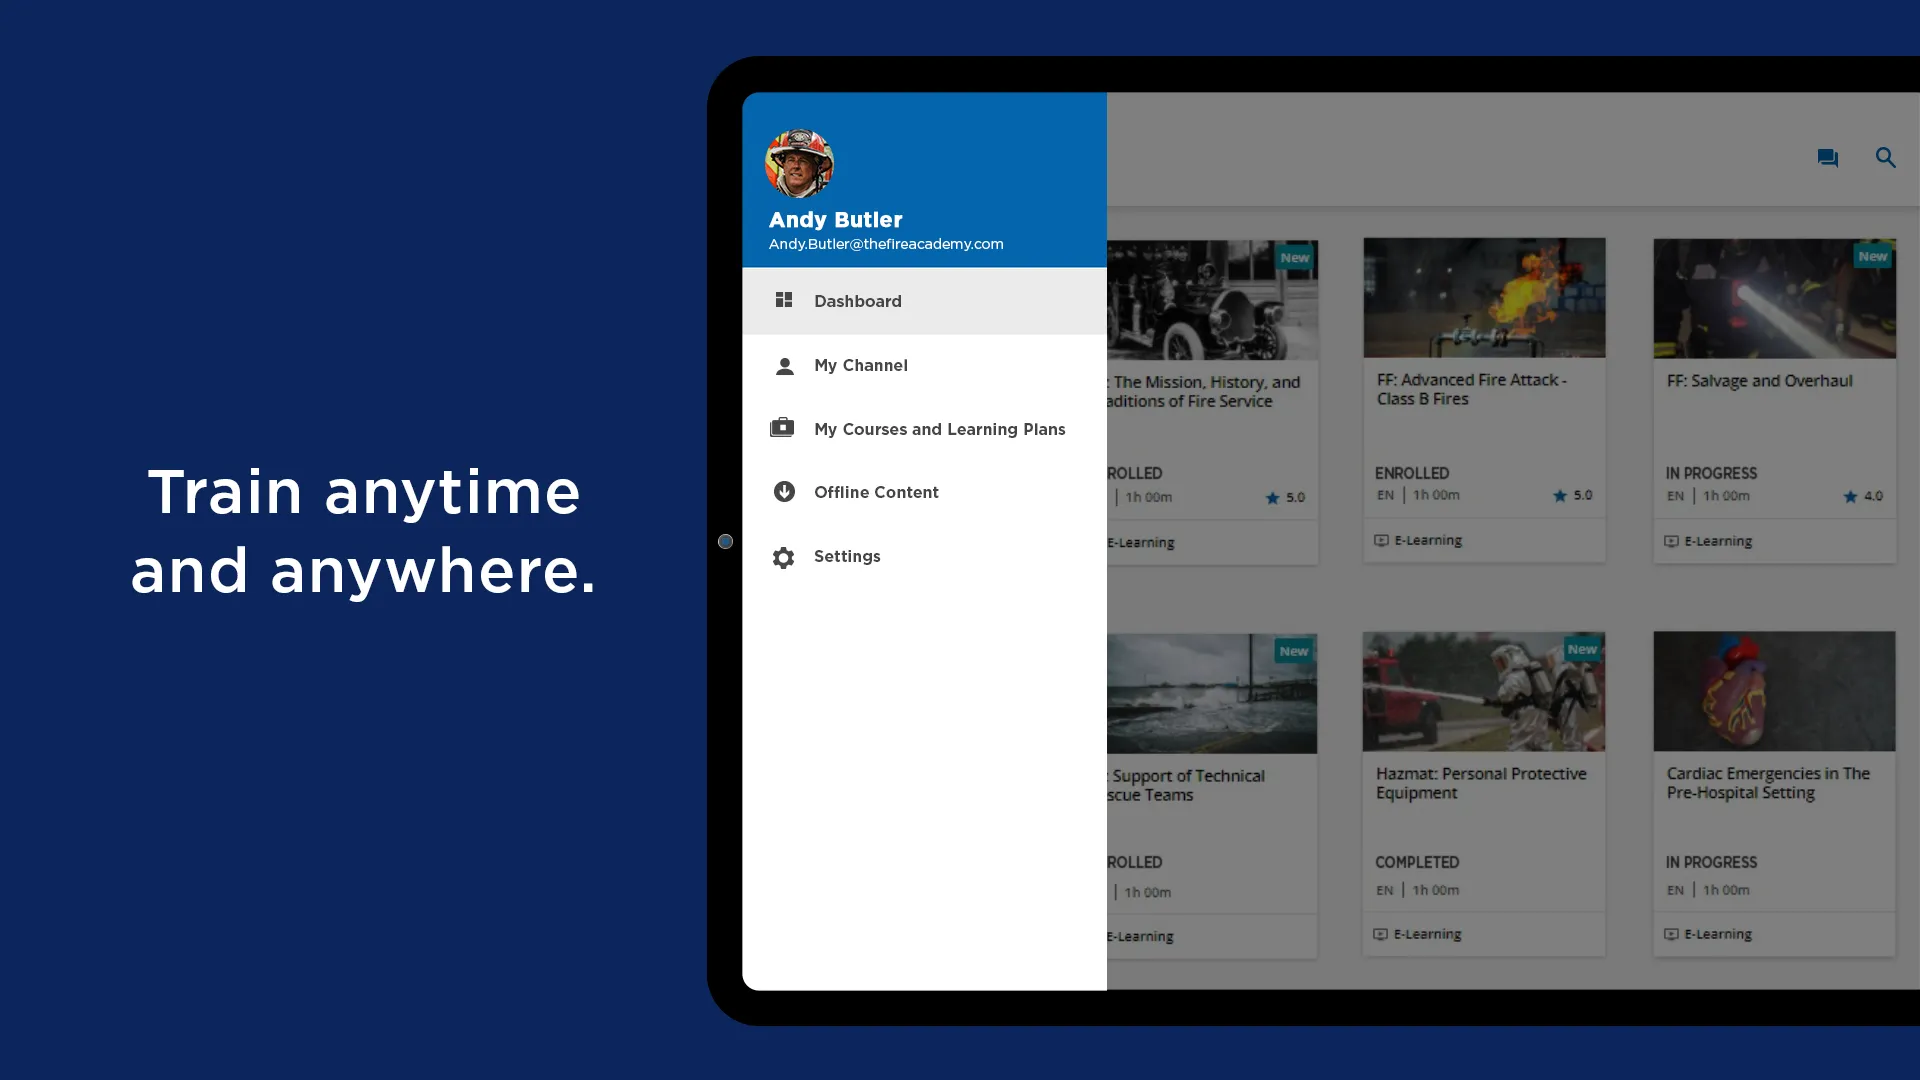
Task: Toggle enrolled status on Advanced Fire Attack
Action: coord(1411,472)
